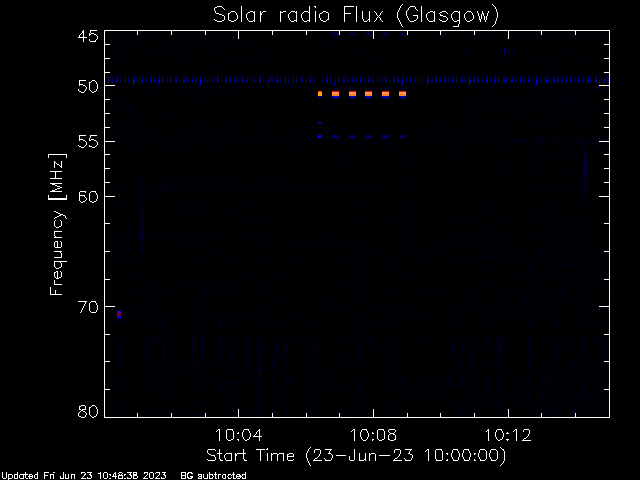
Task: Click the "45" frequency tick label
Action: click(x=88, y=36)
